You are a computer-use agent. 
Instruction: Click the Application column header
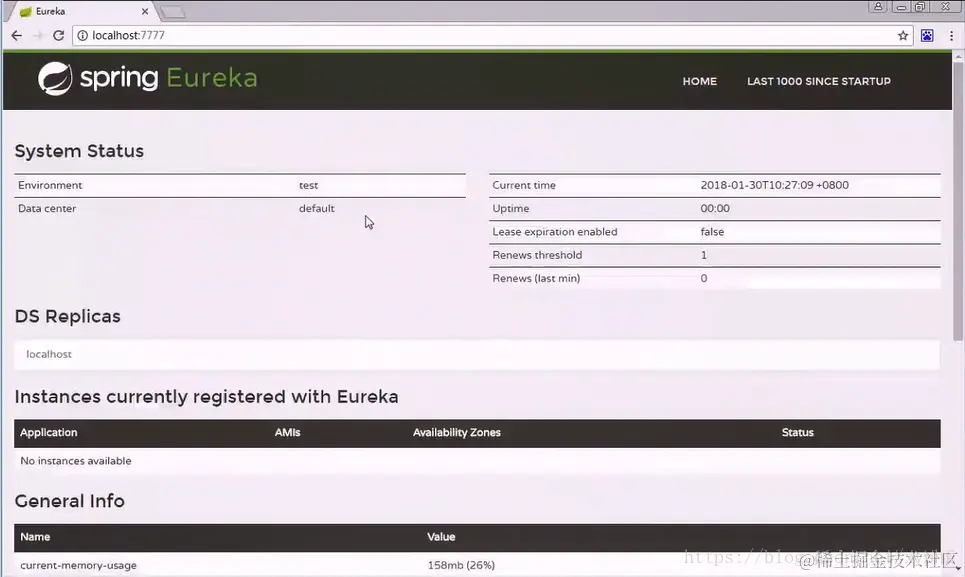click(49, 432)
